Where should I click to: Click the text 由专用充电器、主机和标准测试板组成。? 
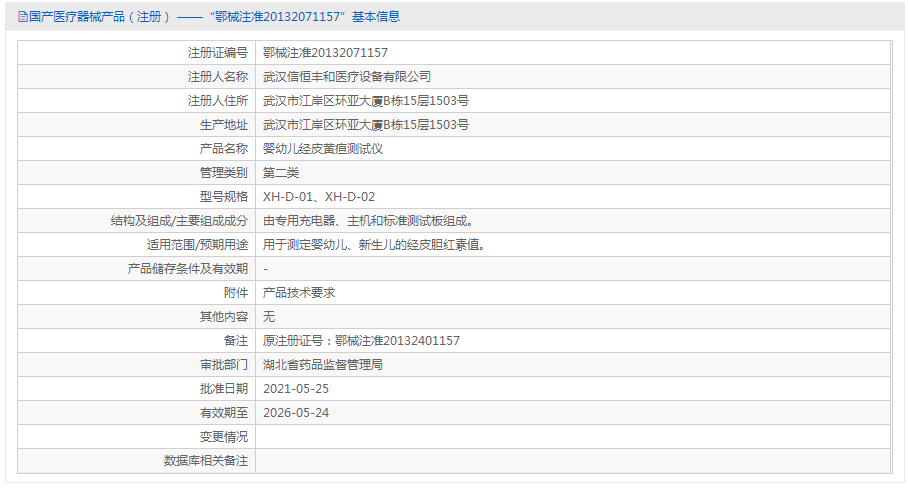pyautogui.click(x=369, y=221)
